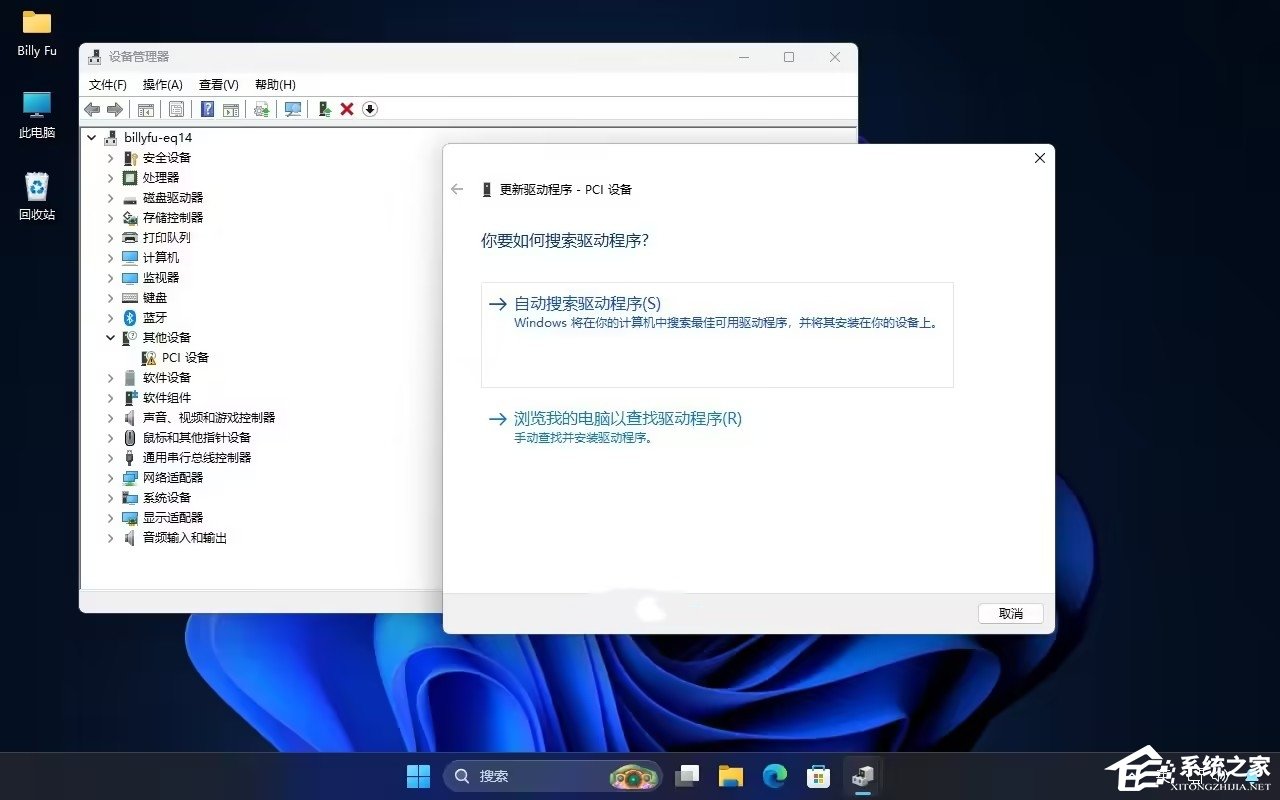Click the 处理器 processor chip icon
The height and width of the screenshot is (800, 1280).
(x=130, y=177)
